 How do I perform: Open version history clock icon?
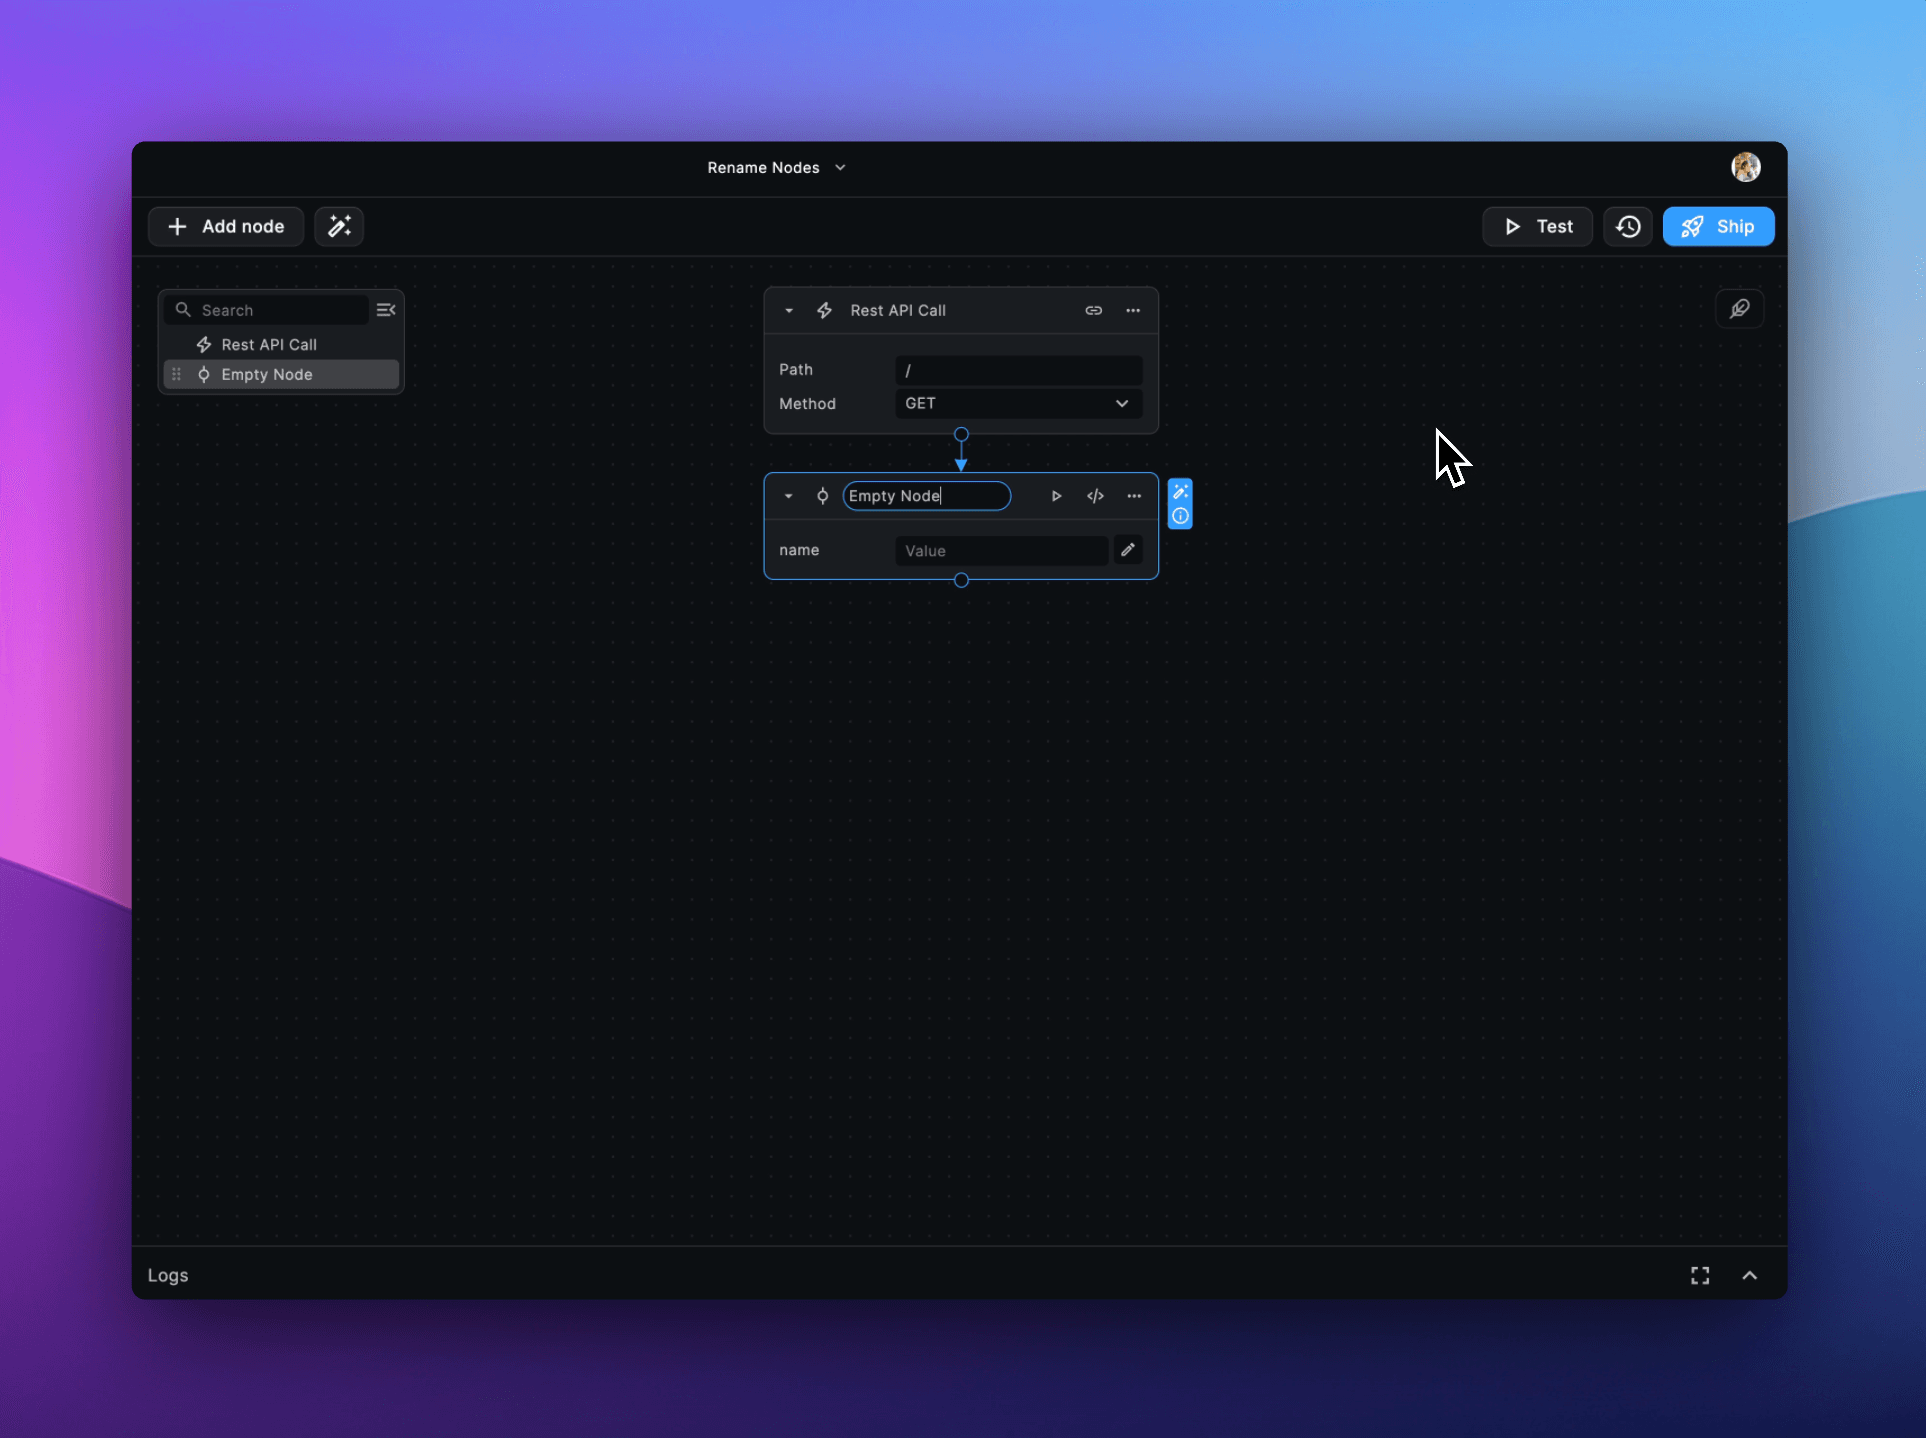1628,226
